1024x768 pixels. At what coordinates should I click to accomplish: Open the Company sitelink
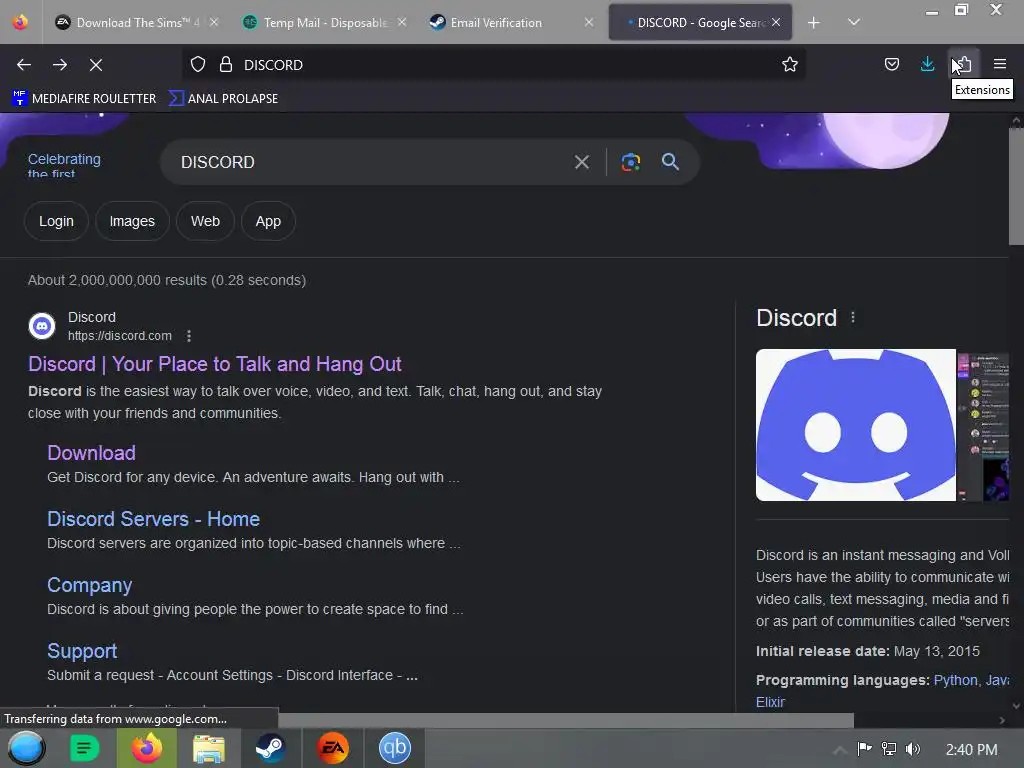coord(89,585)
